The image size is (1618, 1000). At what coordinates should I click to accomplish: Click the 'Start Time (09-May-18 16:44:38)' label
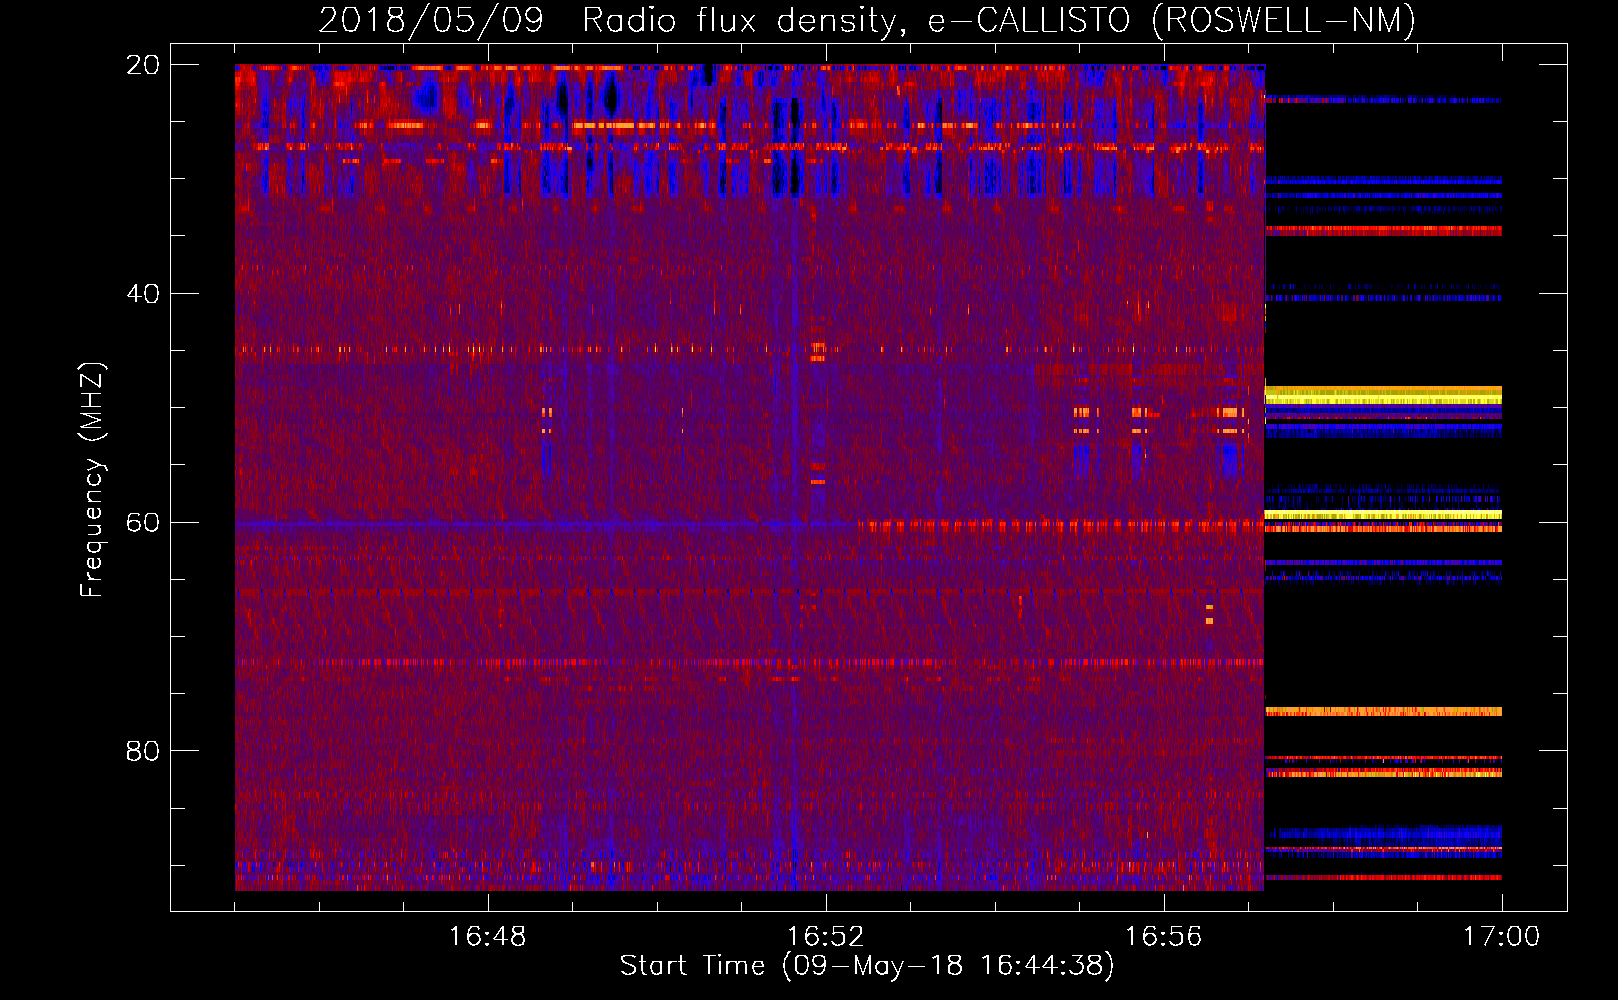tap(867, 965)
